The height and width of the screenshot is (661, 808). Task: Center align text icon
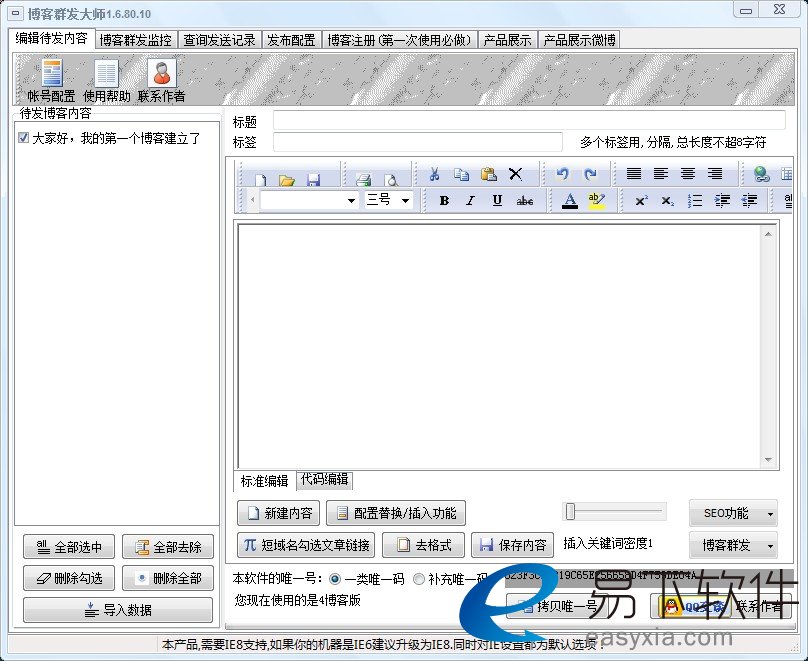(688, 174)
